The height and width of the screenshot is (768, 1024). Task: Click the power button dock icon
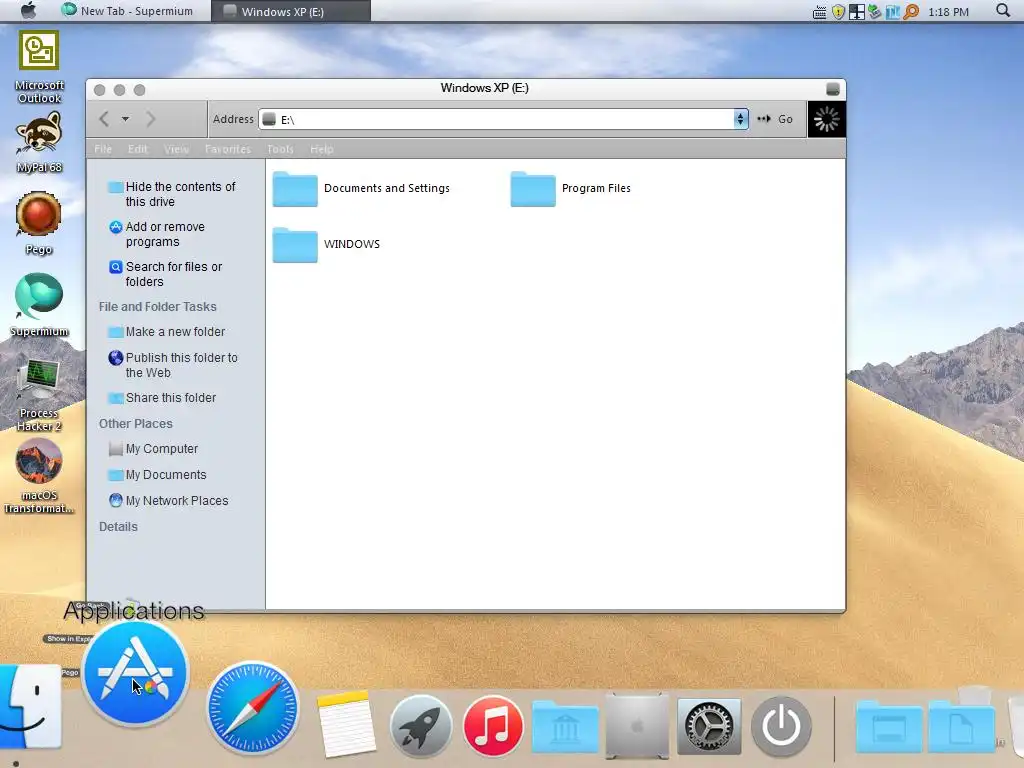pyautogui.click(x=781, y=726)
